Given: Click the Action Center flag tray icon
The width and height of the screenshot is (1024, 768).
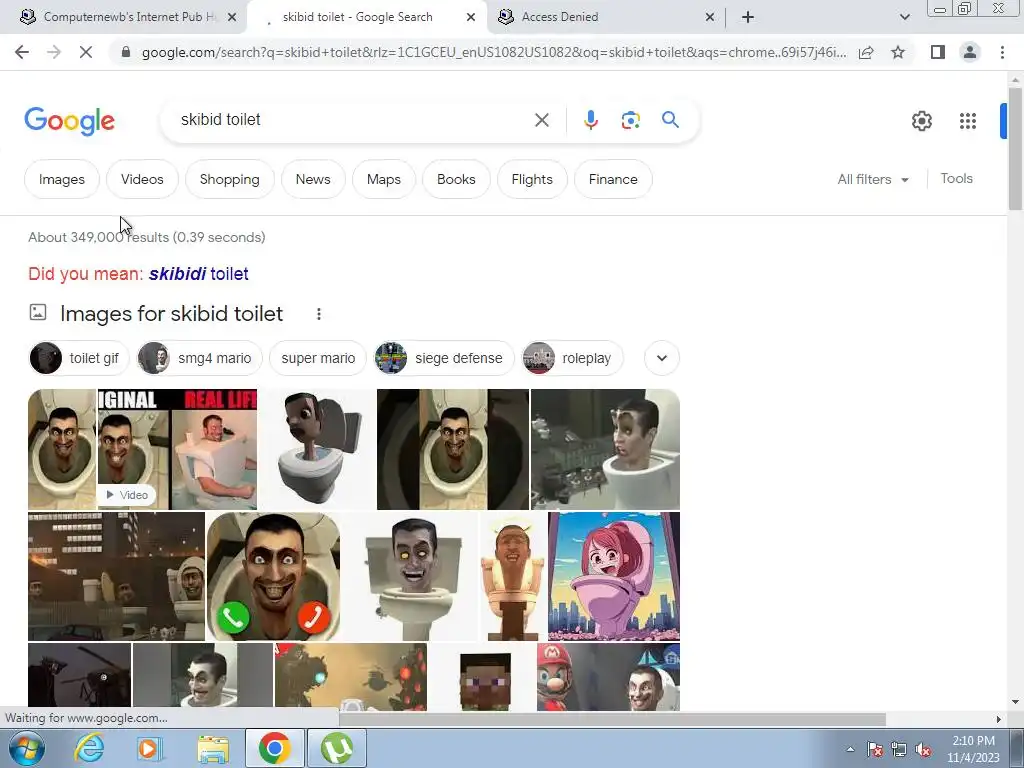Looking at the screenshot, I should click(874, 750).
